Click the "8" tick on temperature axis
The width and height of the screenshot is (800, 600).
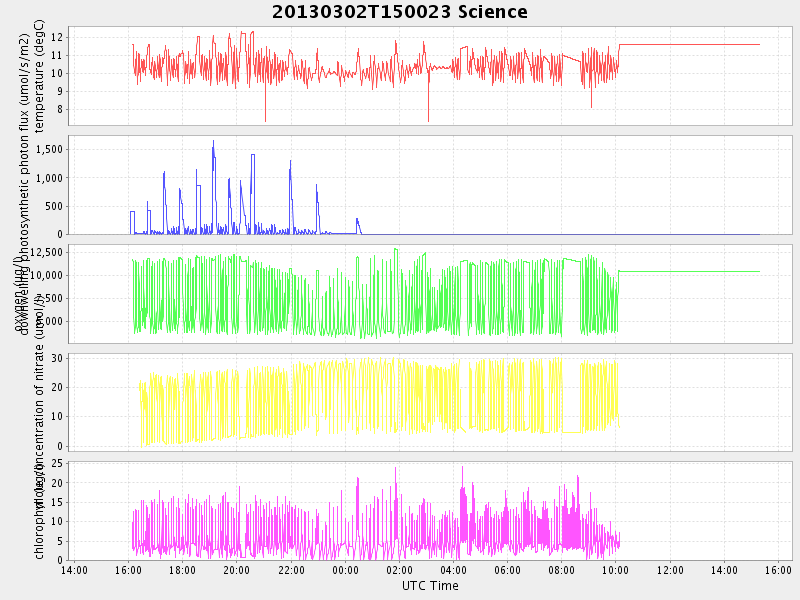(60, 109)
